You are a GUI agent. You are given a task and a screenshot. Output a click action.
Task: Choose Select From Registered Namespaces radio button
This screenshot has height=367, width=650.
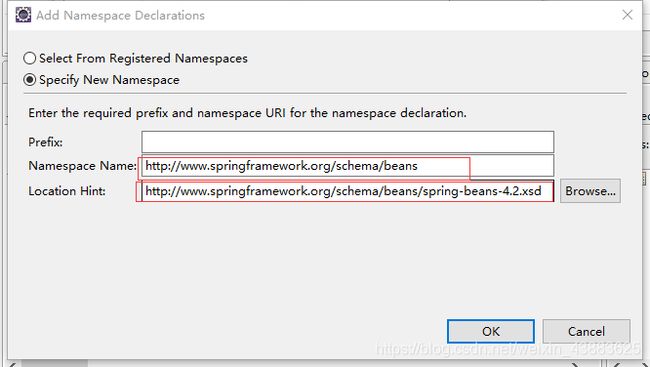point(29,58)
